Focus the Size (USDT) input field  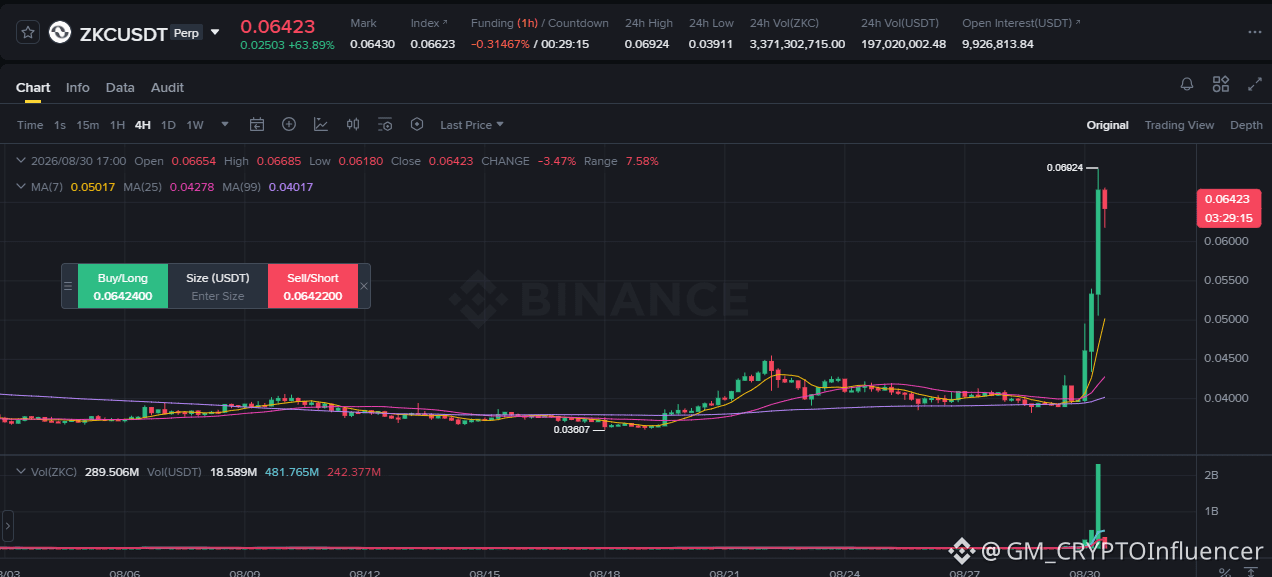pyautogui.click(x=218, y=296)
